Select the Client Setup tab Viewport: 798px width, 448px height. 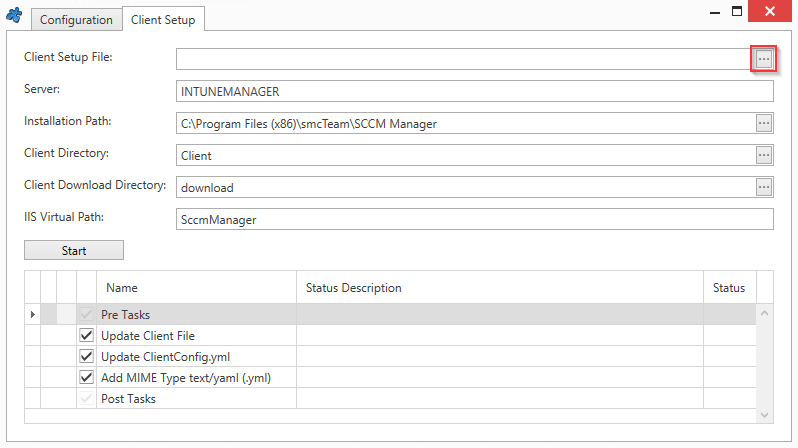(164, 20)
